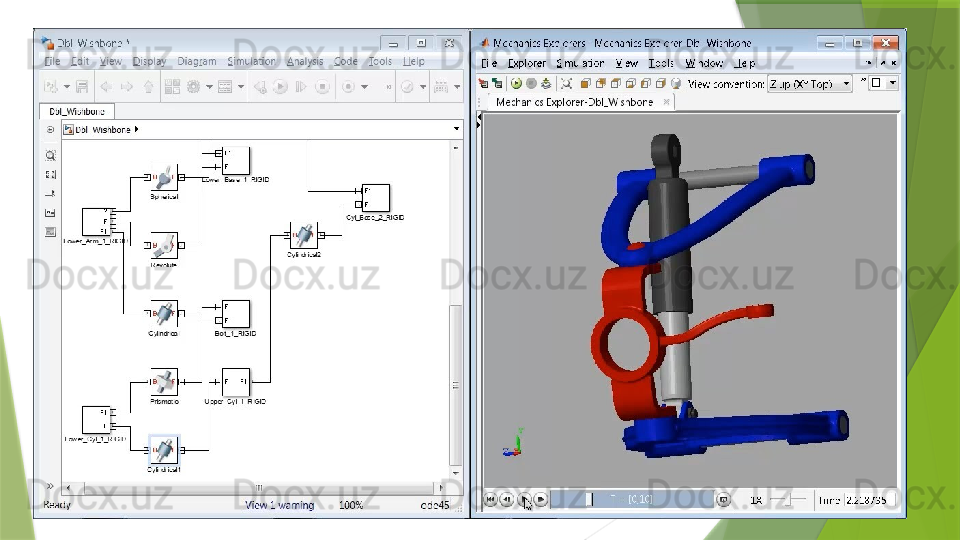Open the Library Browser icon

(x=171, y=87)
